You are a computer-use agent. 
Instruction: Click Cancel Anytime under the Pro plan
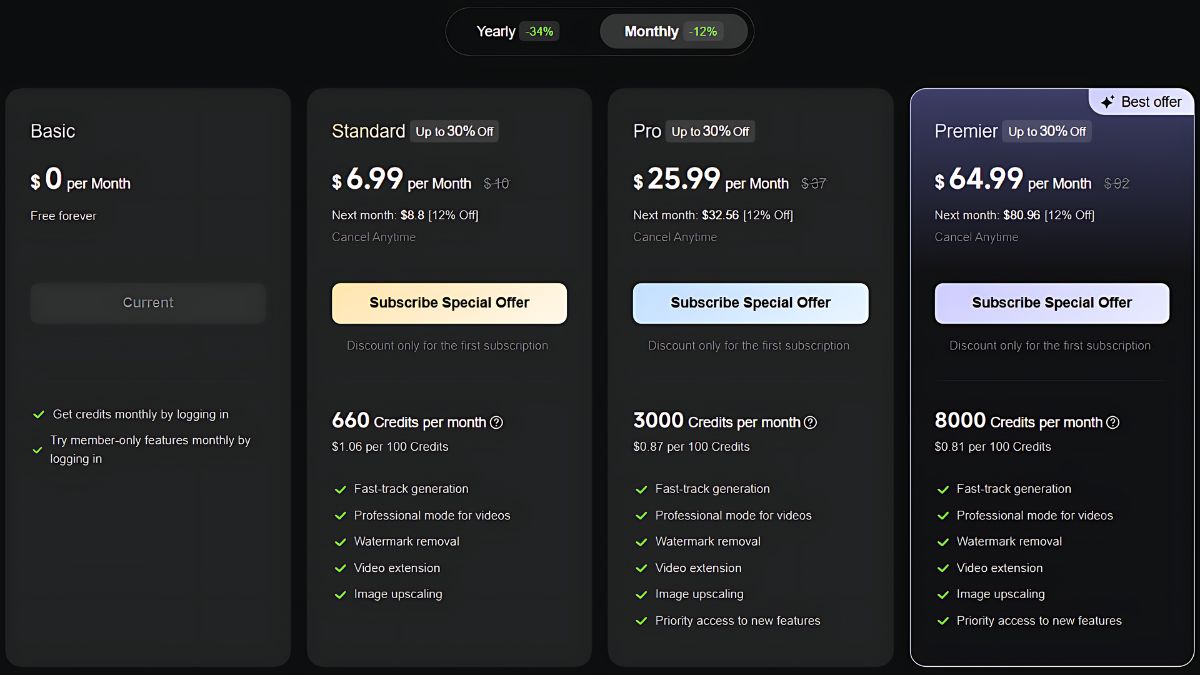[675, 237]
